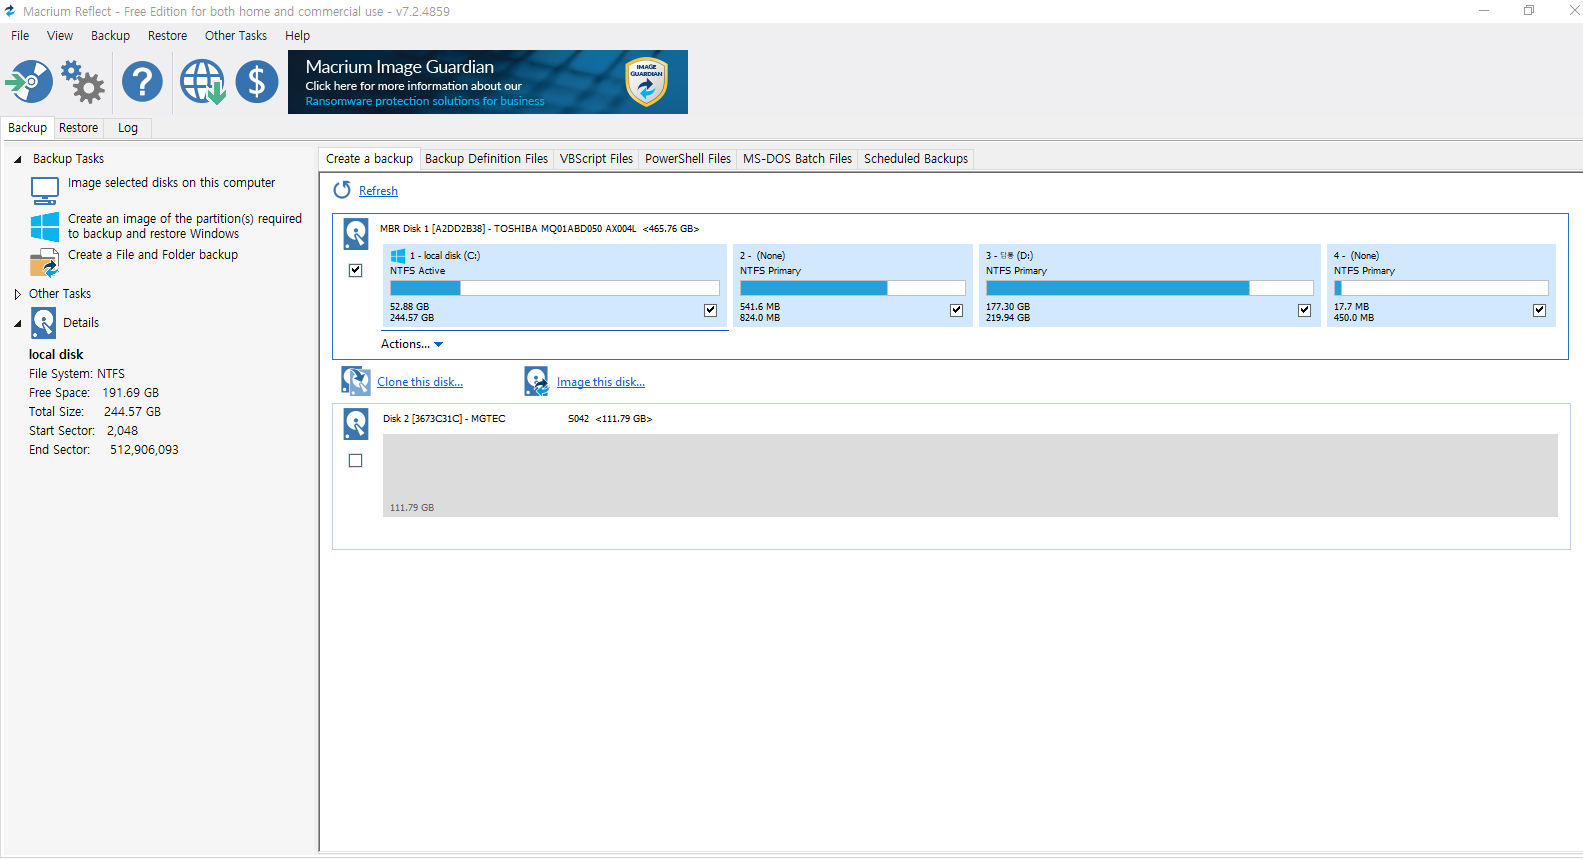
Task: Click the Image this disk link
Action: 601,382
